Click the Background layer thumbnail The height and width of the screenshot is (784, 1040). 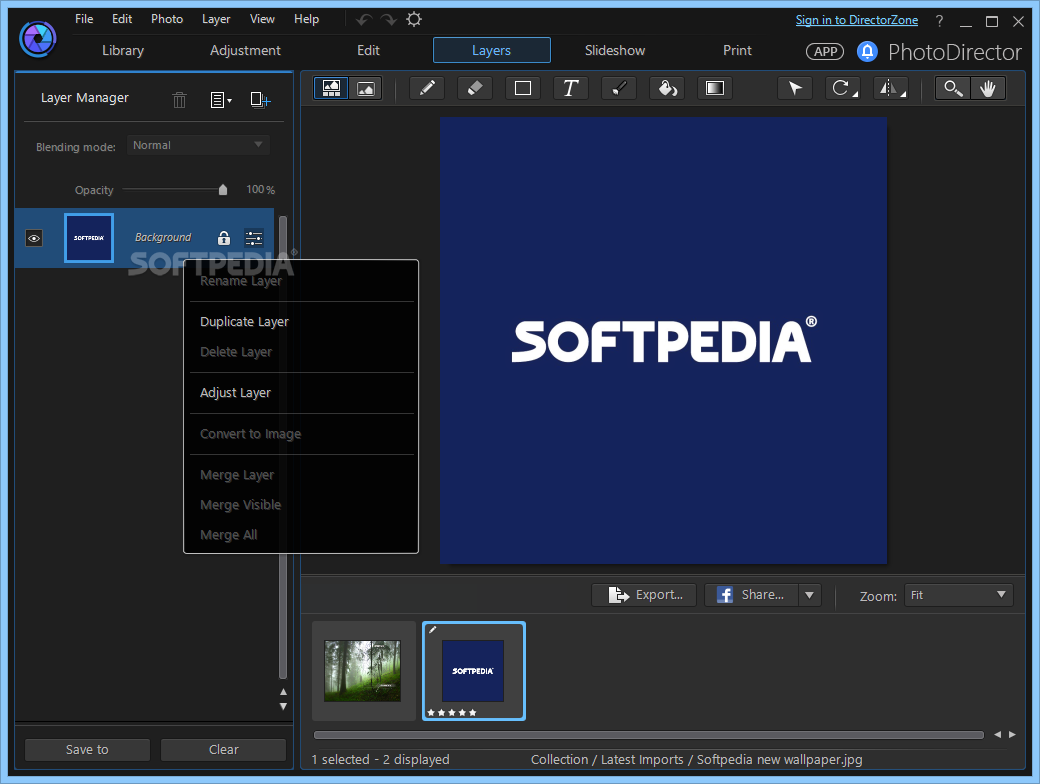pyautogui.click(x=89, y=237)
